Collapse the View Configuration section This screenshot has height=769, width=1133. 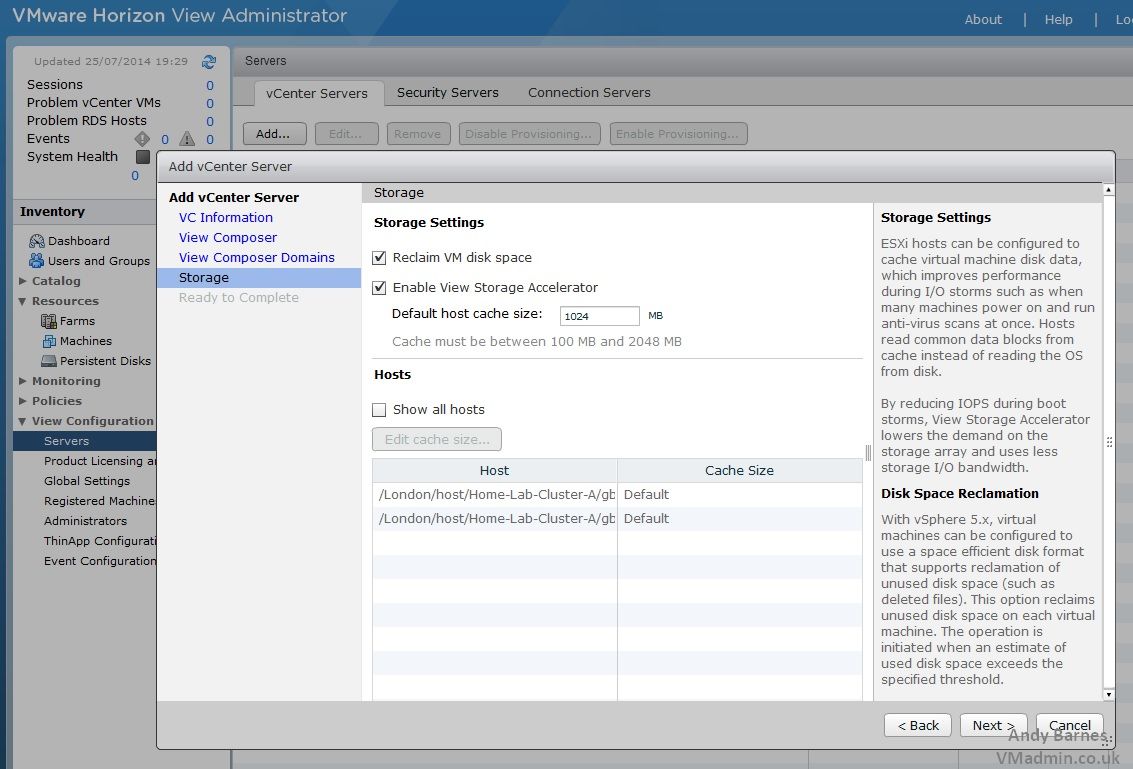[22, 421]
